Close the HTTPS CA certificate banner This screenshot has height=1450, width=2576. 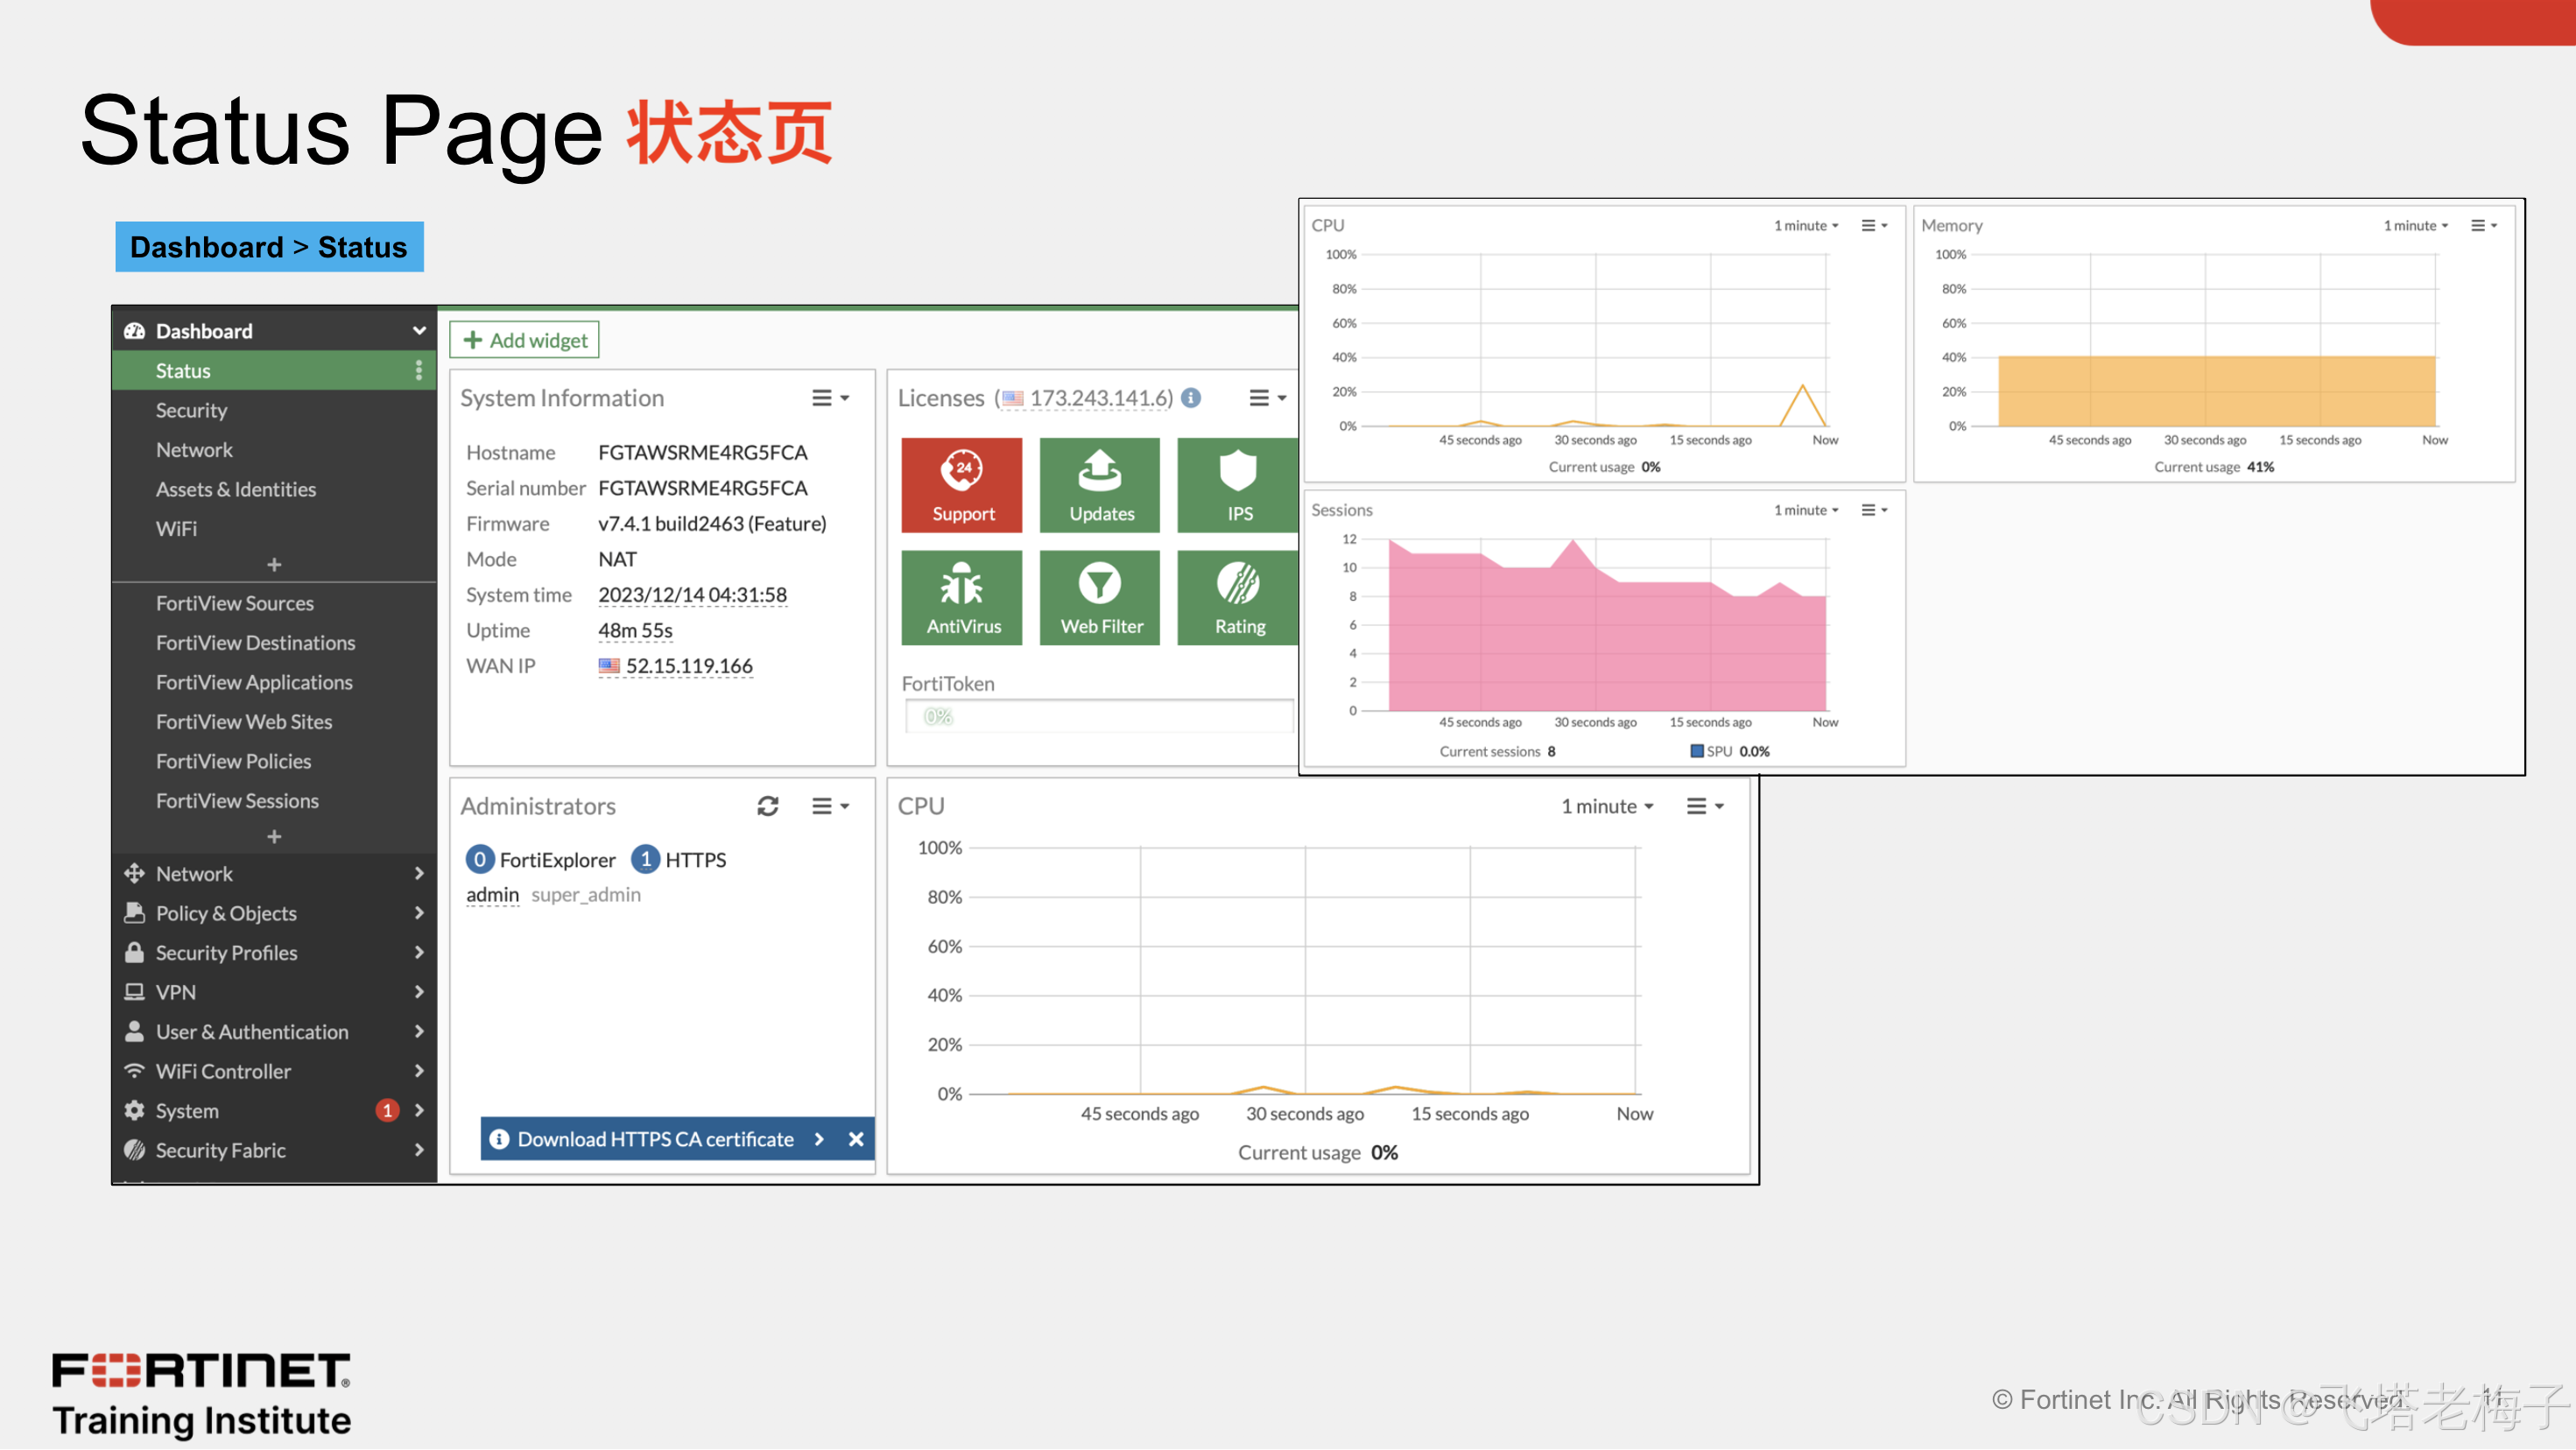click(856, 1139)
